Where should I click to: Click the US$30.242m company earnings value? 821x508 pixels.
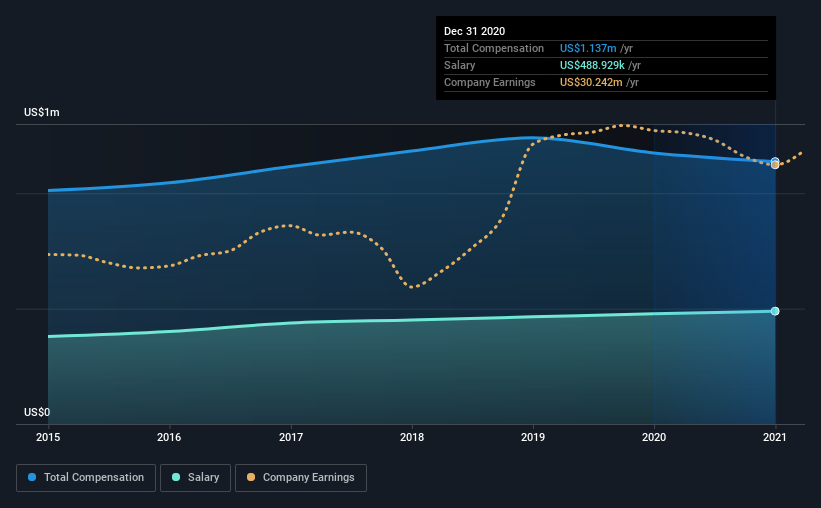click(x=591, y=83)
